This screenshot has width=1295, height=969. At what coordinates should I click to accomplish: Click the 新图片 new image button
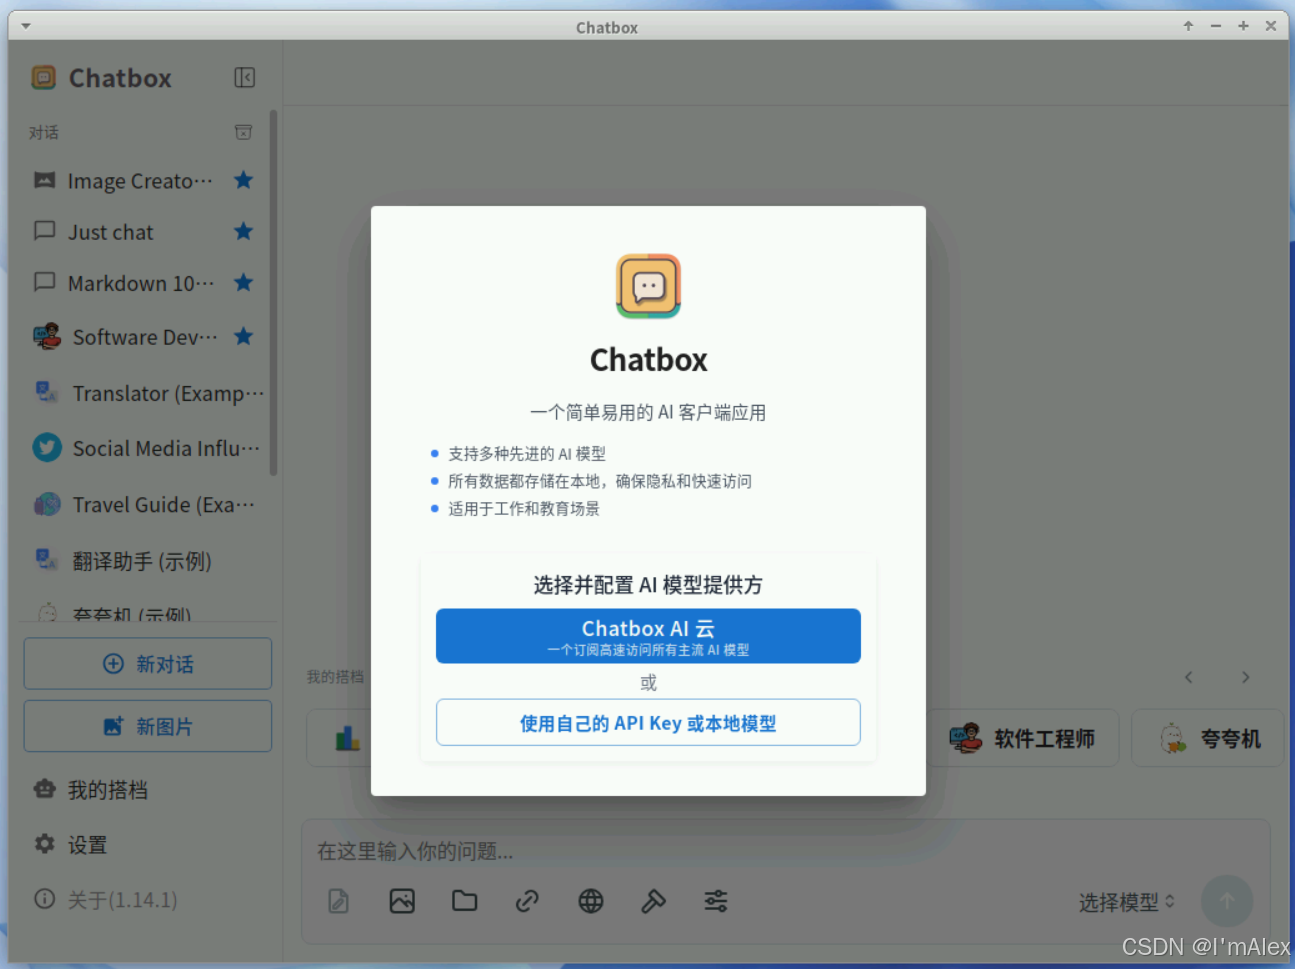(148, 726)
